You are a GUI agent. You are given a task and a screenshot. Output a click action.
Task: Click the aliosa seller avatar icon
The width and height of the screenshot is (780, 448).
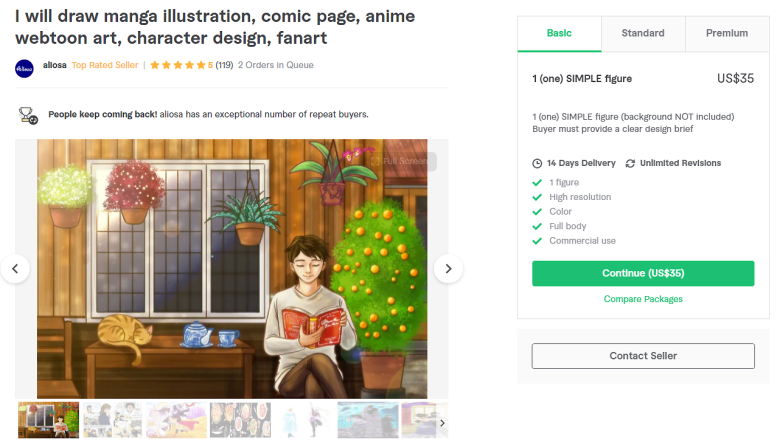point(24,69)
